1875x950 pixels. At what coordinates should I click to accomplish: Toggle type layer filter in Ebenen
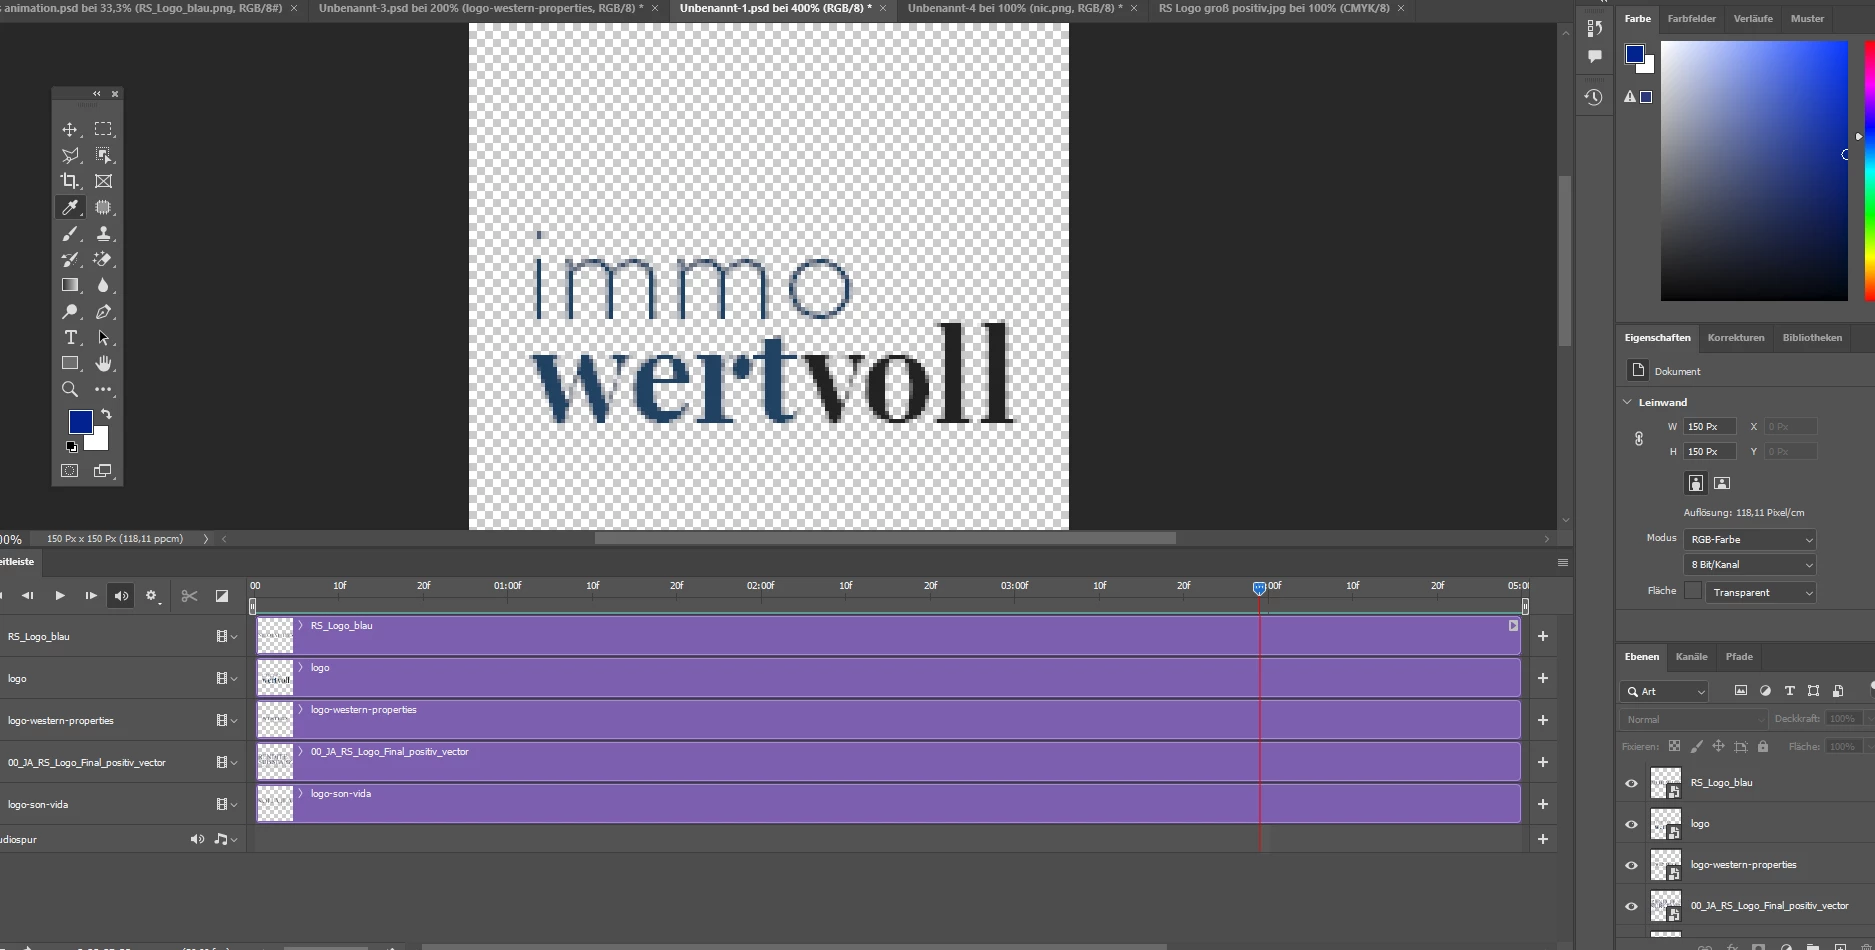(x=1789, y=691)
